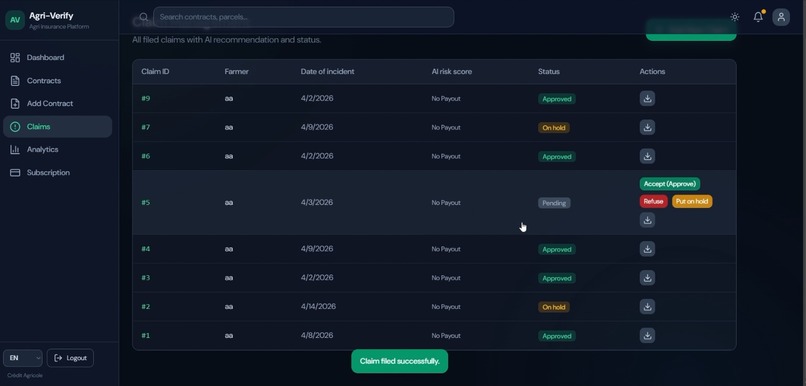Open claim ID #2
Image resolution: width=806 pixels, height=386 pixels.
click(x=145, y=306)
